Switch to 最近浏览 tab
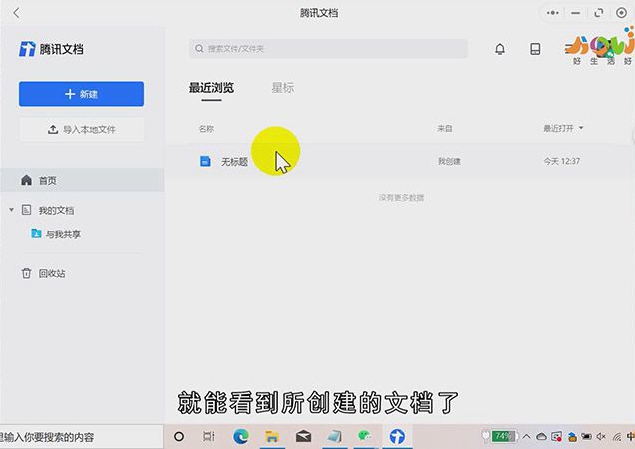Viewport: 635px width, 449px height. (211, 87)
